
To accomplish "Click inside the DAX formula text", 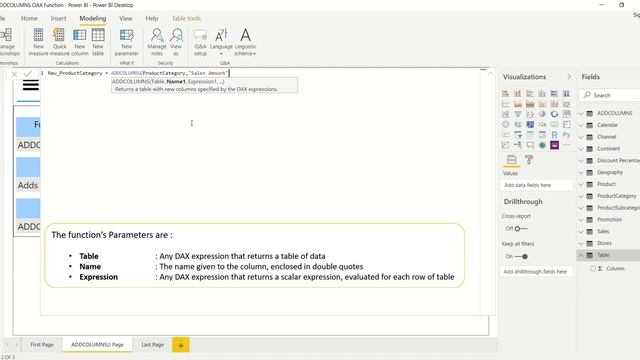I will [138, 73].
